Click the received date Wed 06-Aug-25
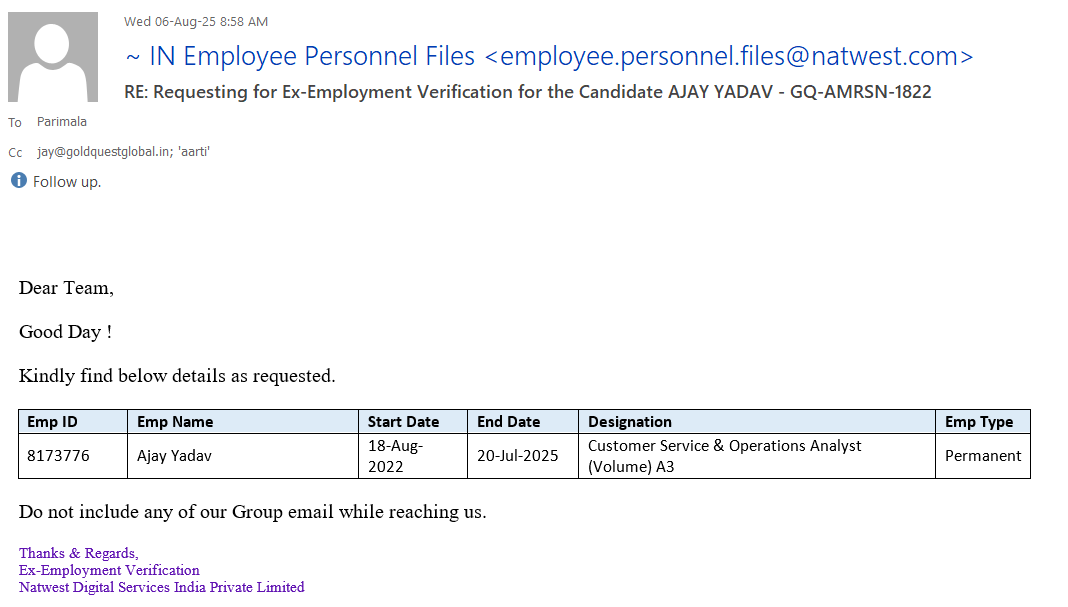This screenshot has width=1068, height=607. (x=196, y=22)
